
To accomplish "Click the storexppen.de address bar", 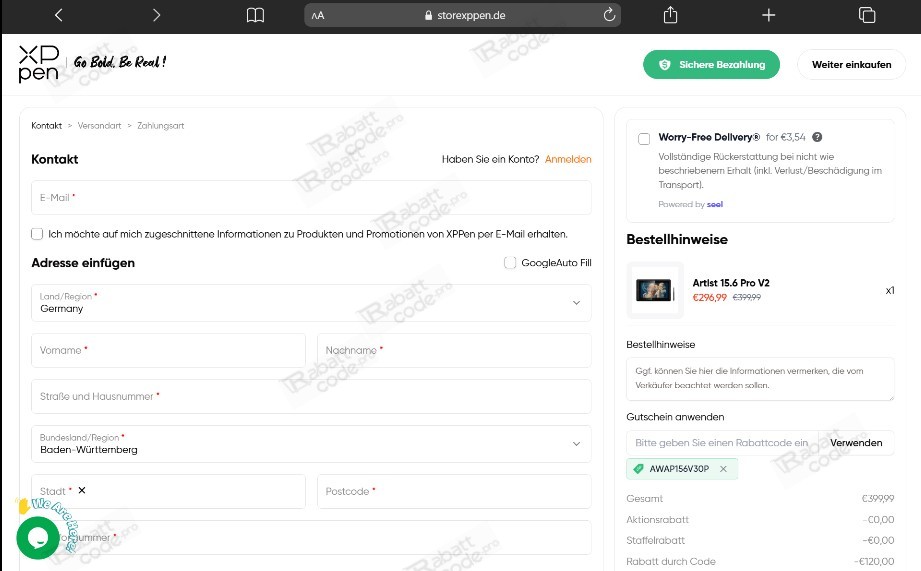I will [x=462, y=15].
